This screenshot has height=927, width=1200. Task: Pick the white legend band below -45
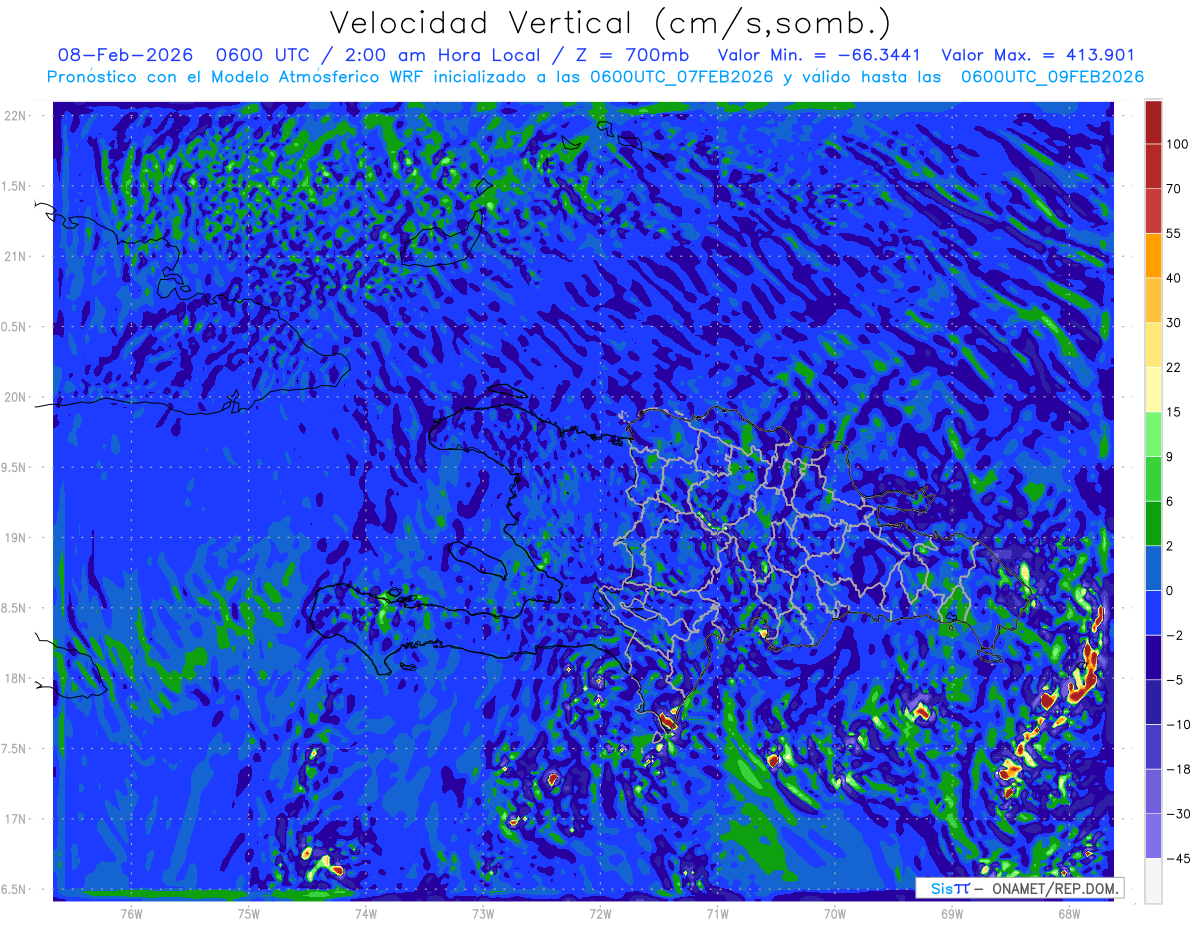(x=1153, y=880)
